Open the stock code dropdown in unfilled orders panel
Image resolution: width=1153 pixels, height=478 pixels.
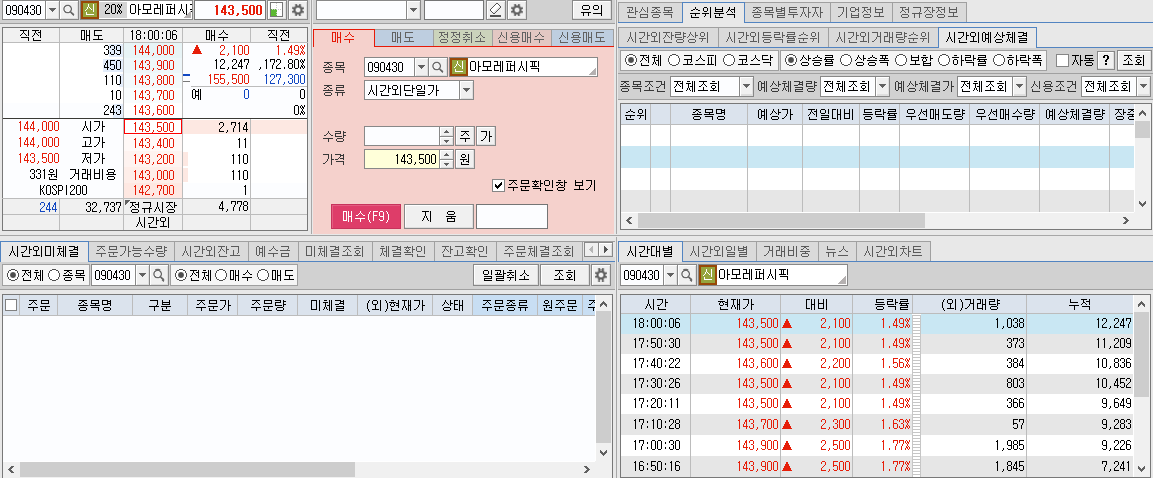point(142,275)
